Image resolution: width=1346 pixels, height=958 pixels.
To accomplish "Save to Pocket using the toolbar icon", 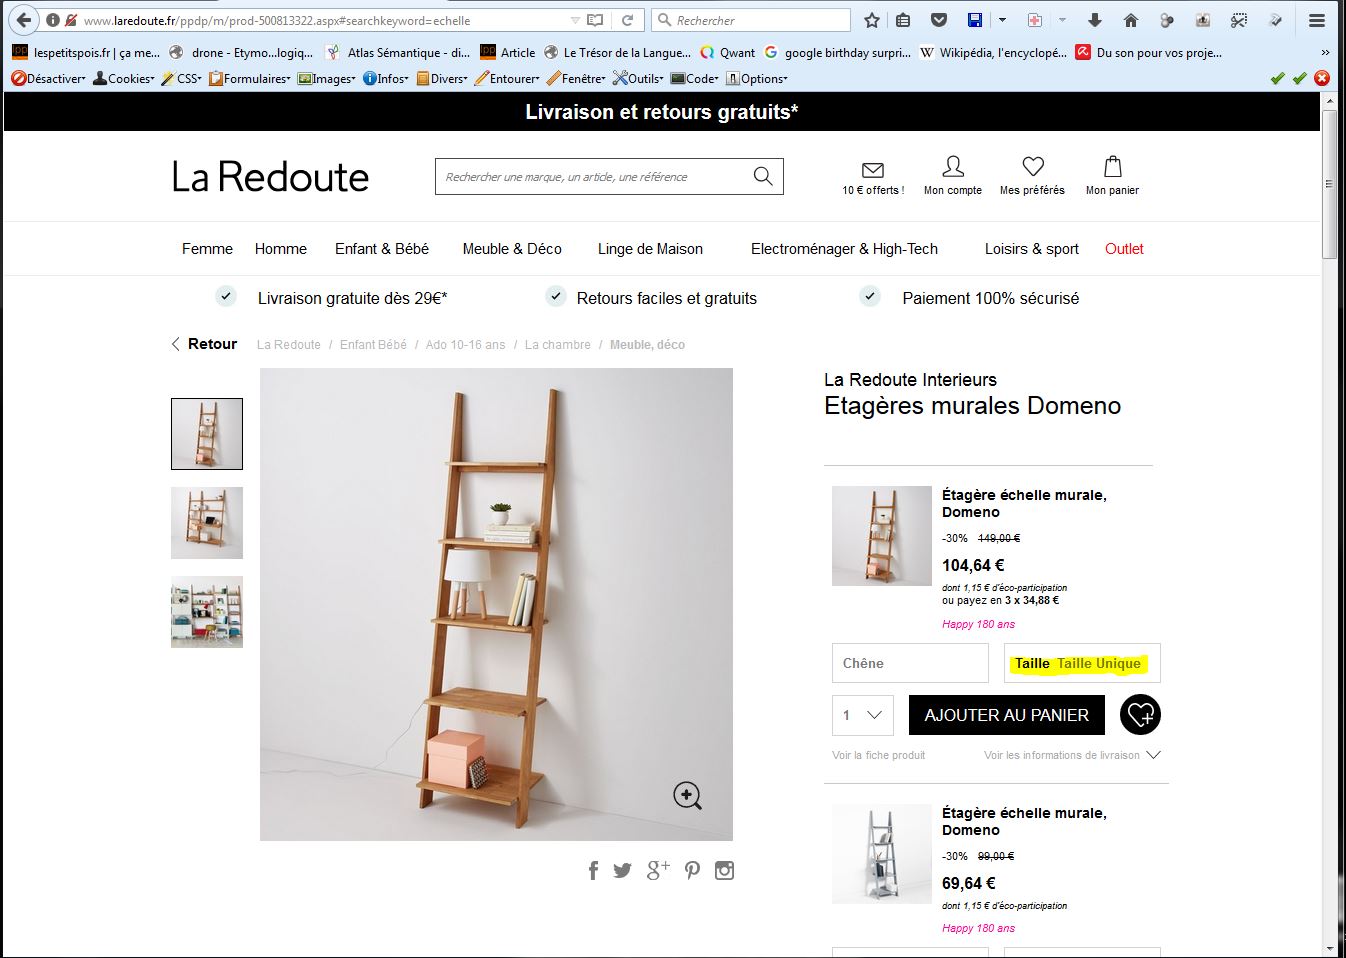I will tap(939, 20).
